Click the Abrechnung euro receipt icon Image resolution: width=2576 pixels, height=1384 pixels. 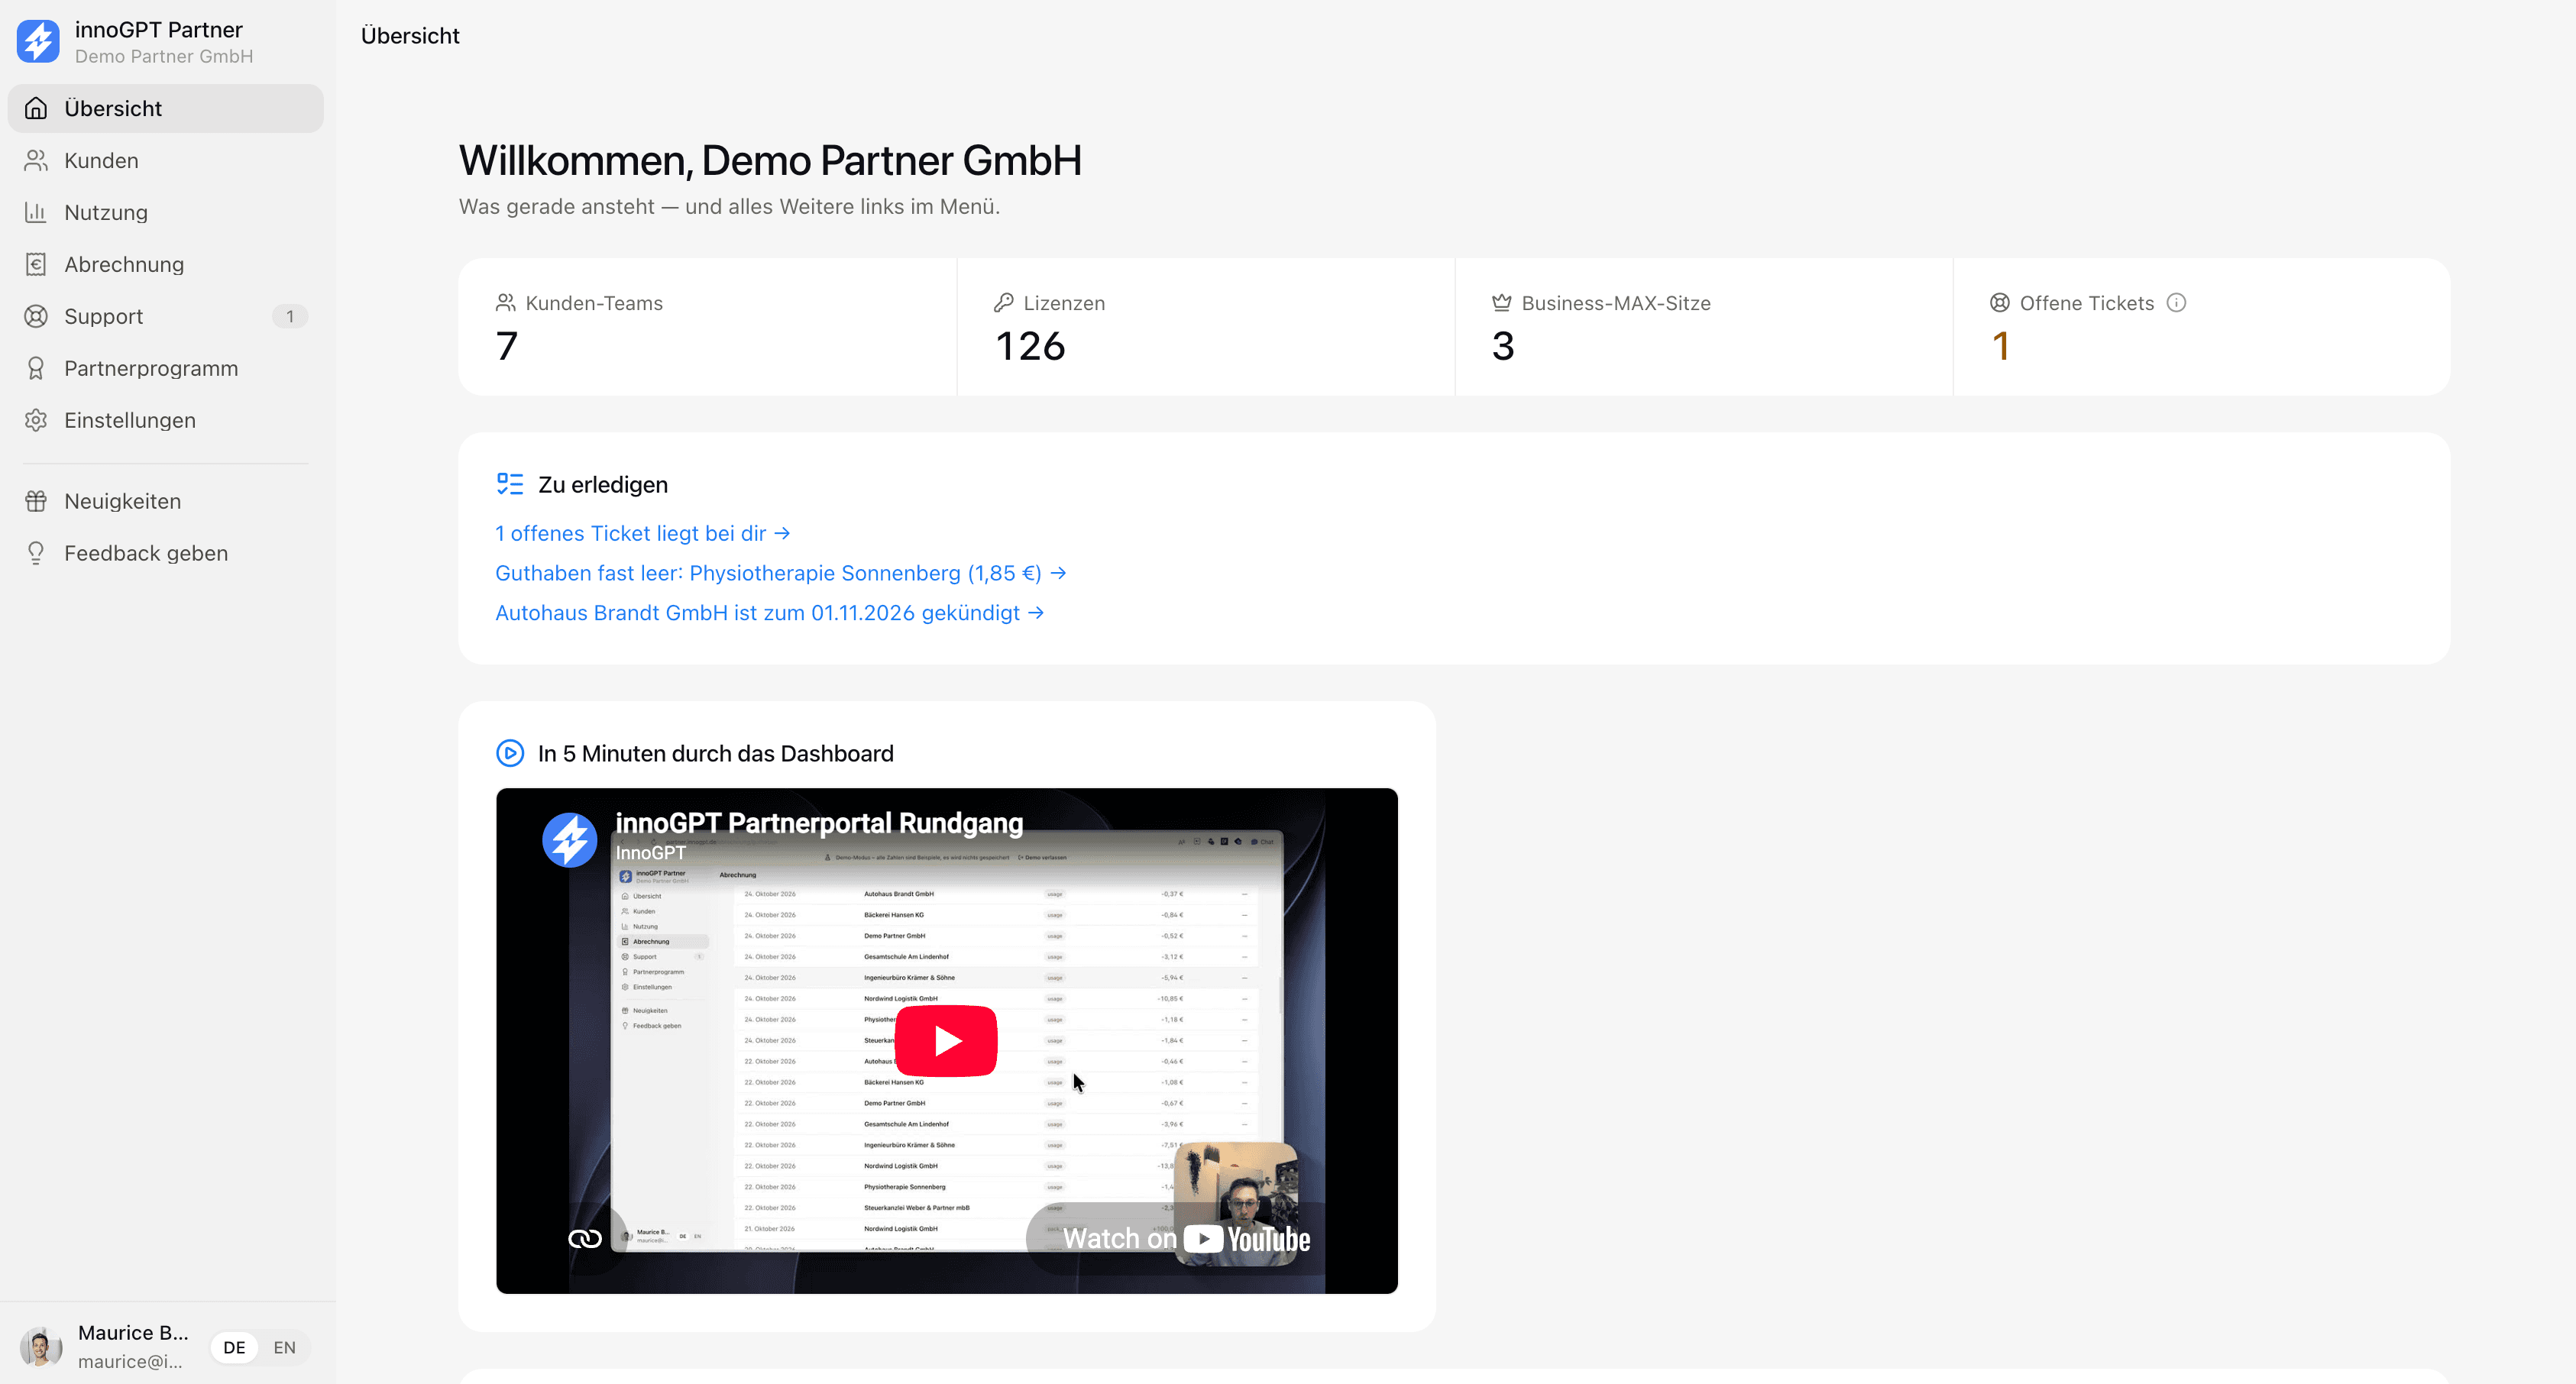click(x=36, y=264)
